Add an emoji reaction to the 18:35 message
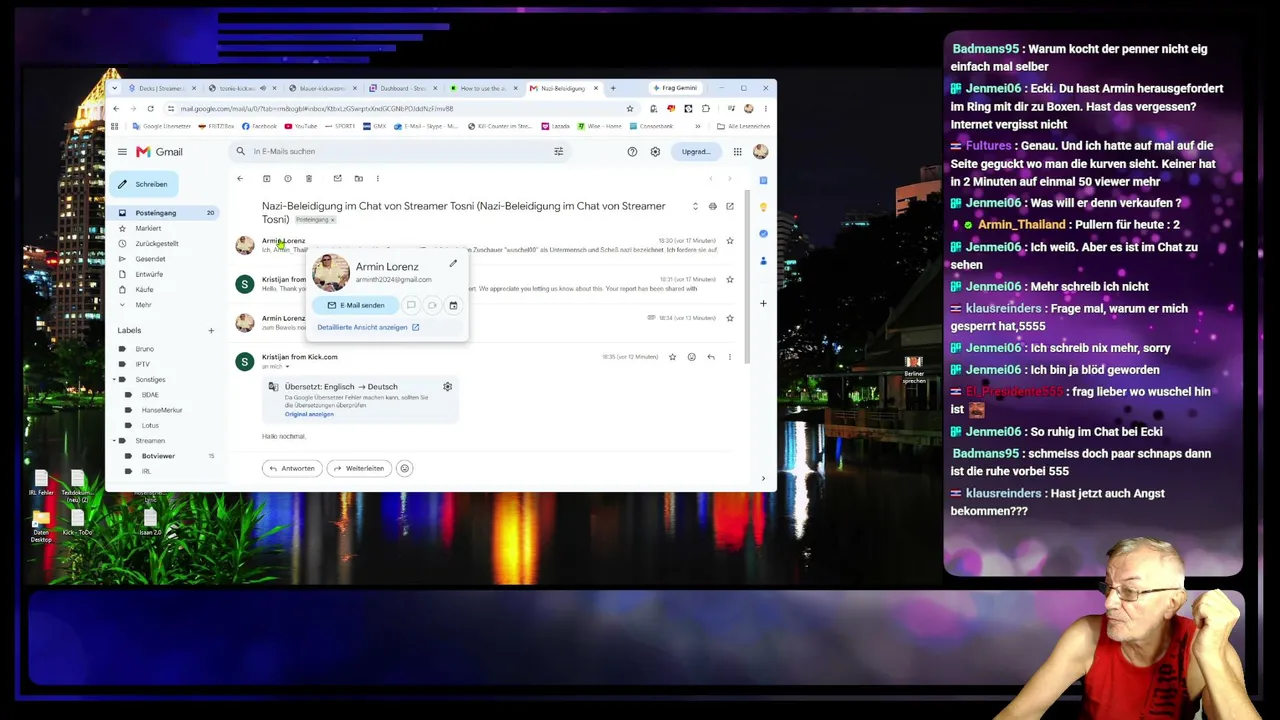 [x=691, y=357]
